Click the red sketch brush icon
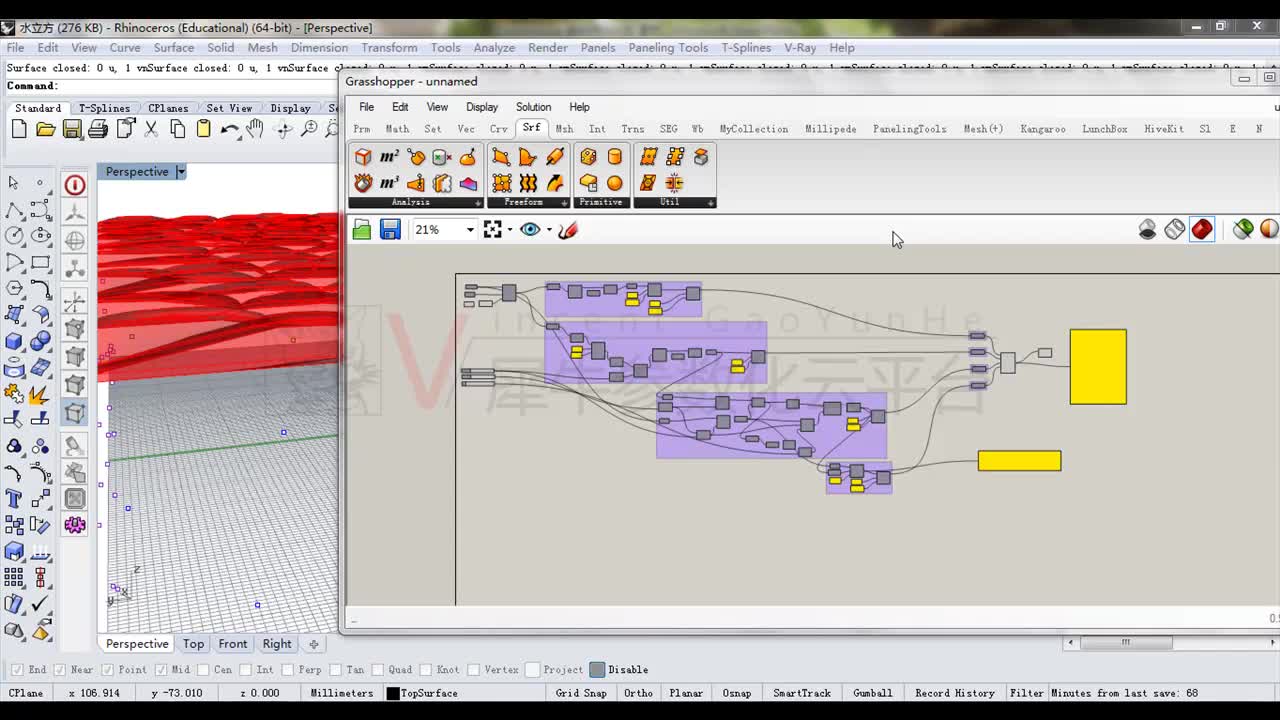Viewport: 1280px width, 720px height. (x=568, y=230)
